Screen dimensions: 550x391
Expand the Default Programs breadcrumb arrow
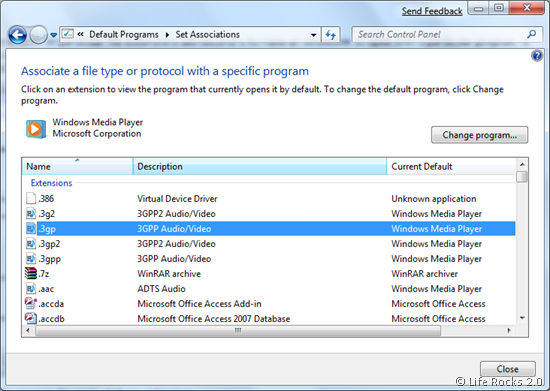[167, 35]
